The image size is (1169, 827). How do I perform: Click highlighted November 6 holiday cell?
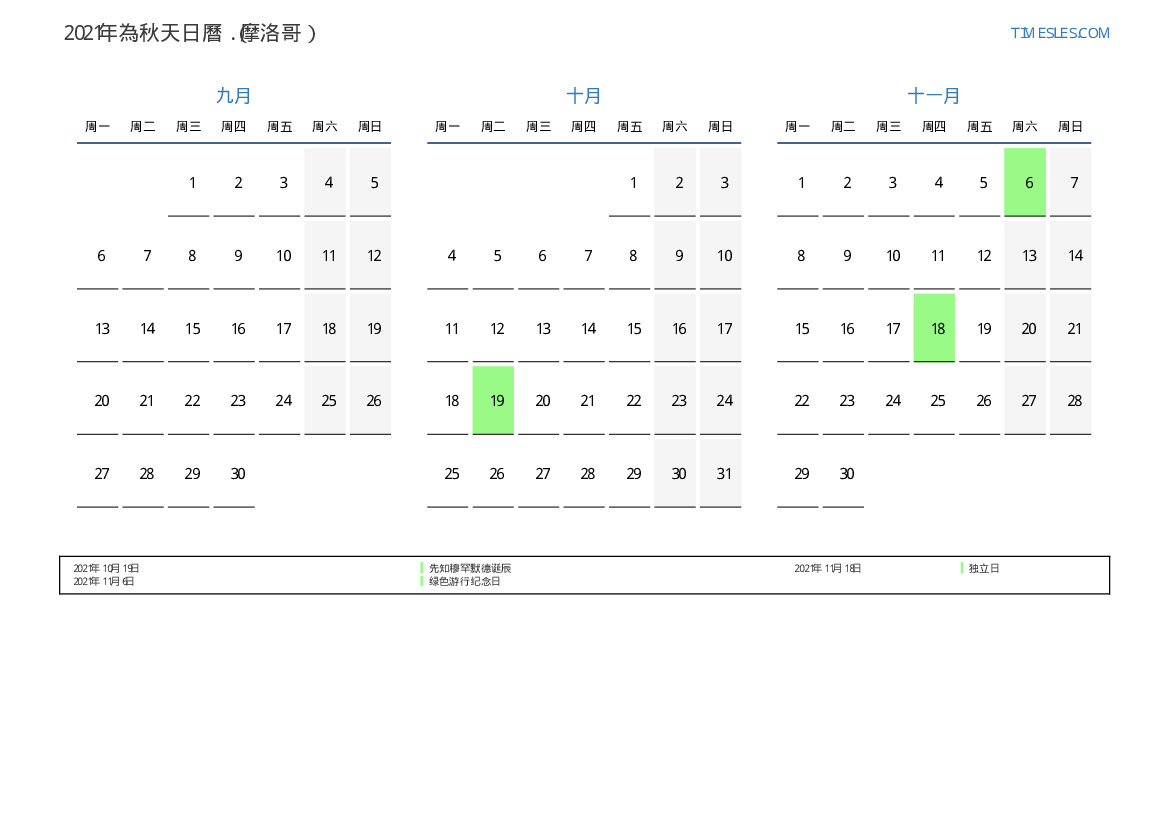(x=1025, y=182)
